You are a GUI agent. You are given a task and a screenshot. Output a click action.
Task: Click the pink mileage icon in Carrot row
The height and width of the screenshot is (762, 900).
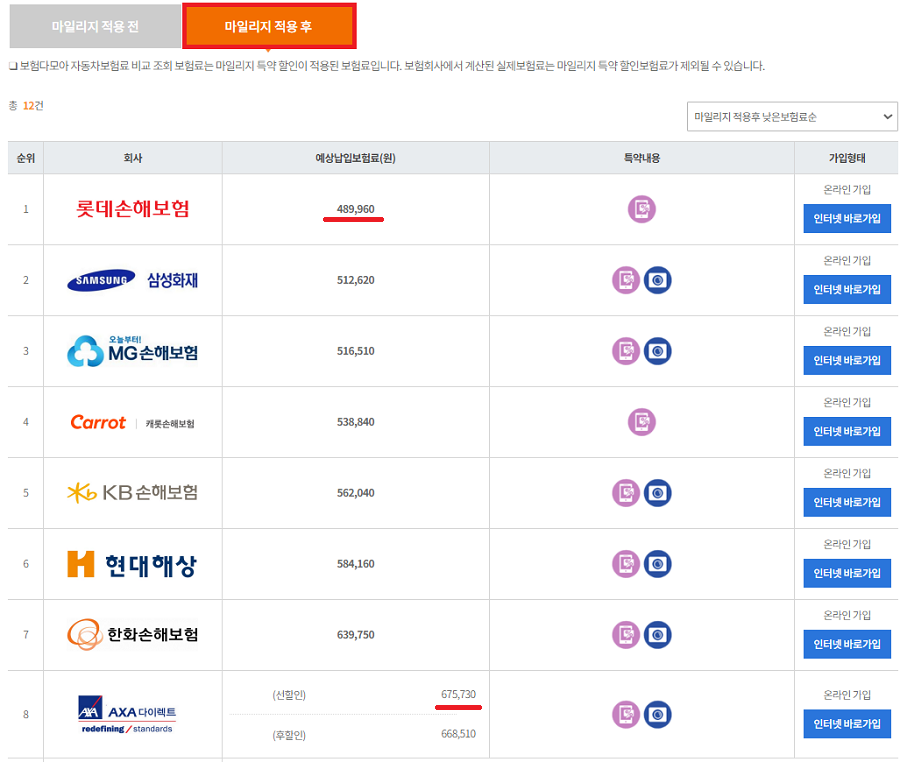pyautogui.click(x=642, y=422)
